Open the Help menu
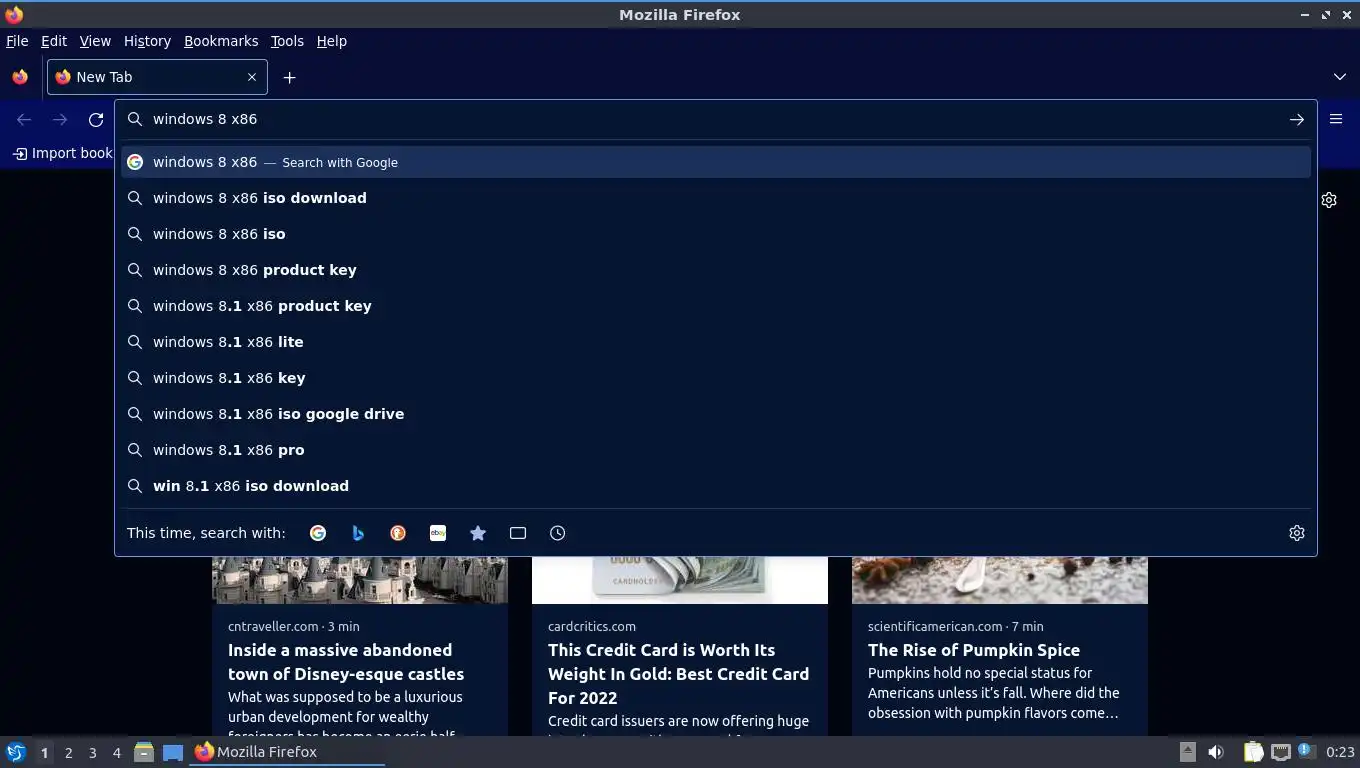 point(332,41)
